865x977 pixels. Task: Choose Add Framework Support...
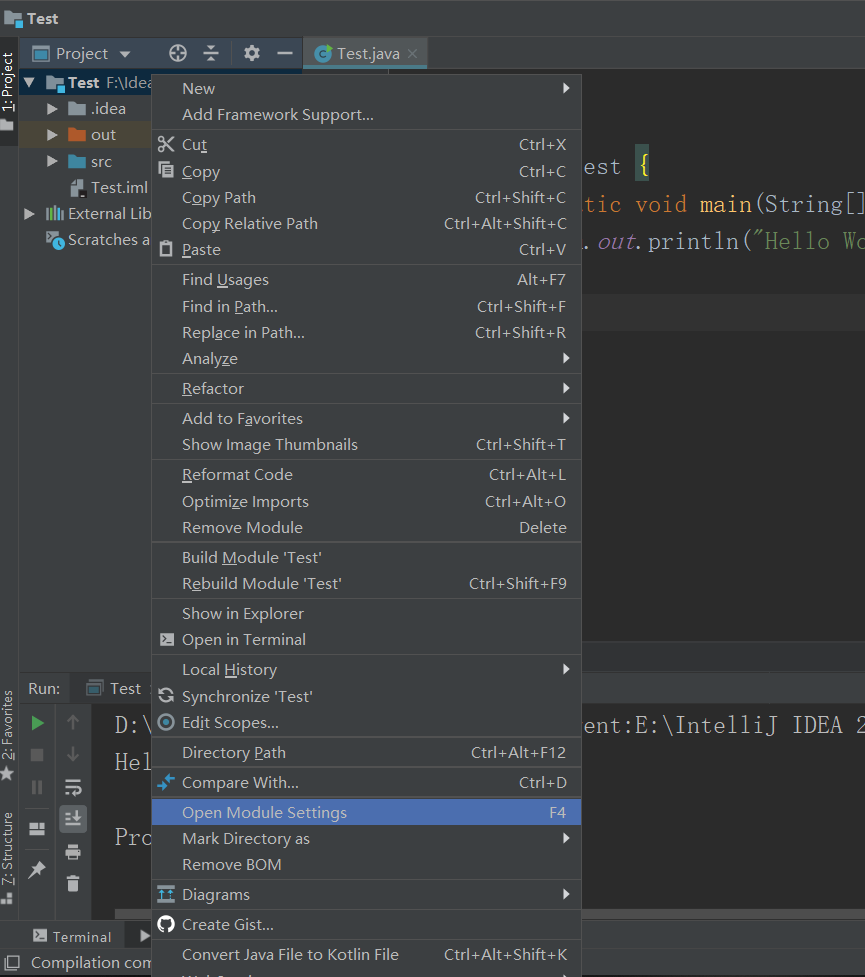[x=366, y=115]
